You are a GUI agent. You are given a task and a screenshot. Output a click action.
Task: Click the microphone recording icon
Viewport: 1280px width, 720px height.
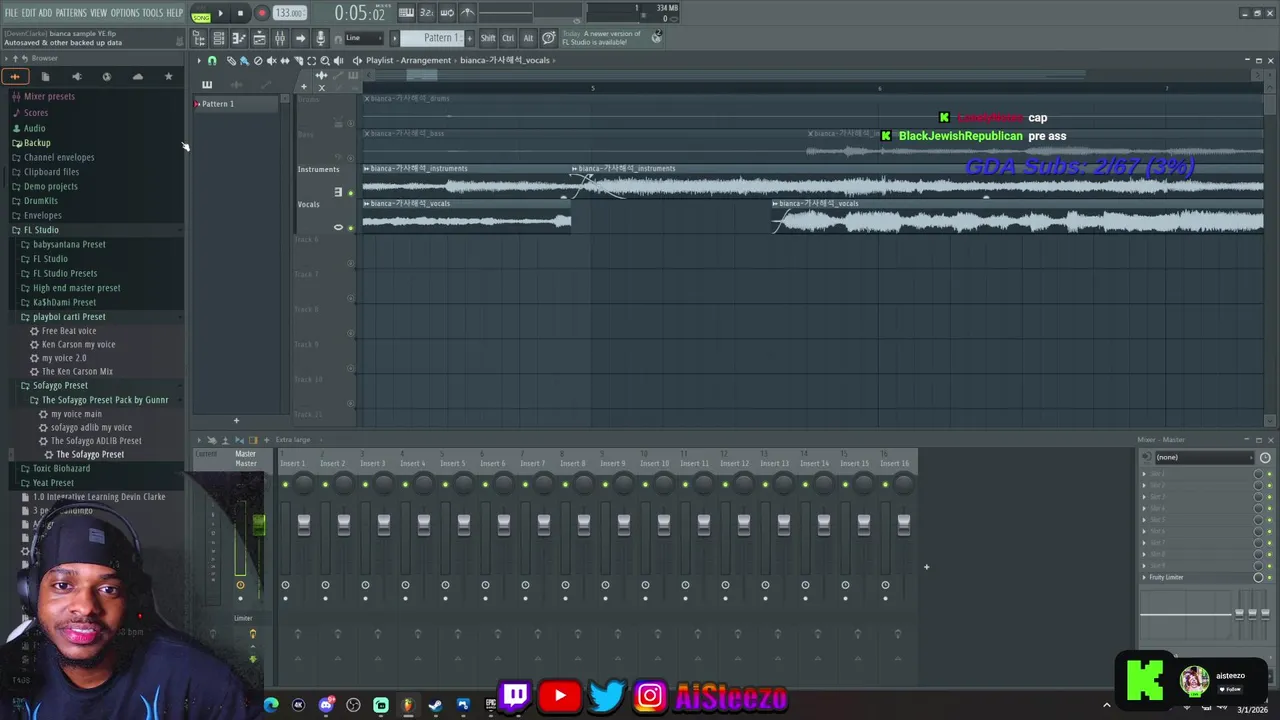(x=321, y=38)
